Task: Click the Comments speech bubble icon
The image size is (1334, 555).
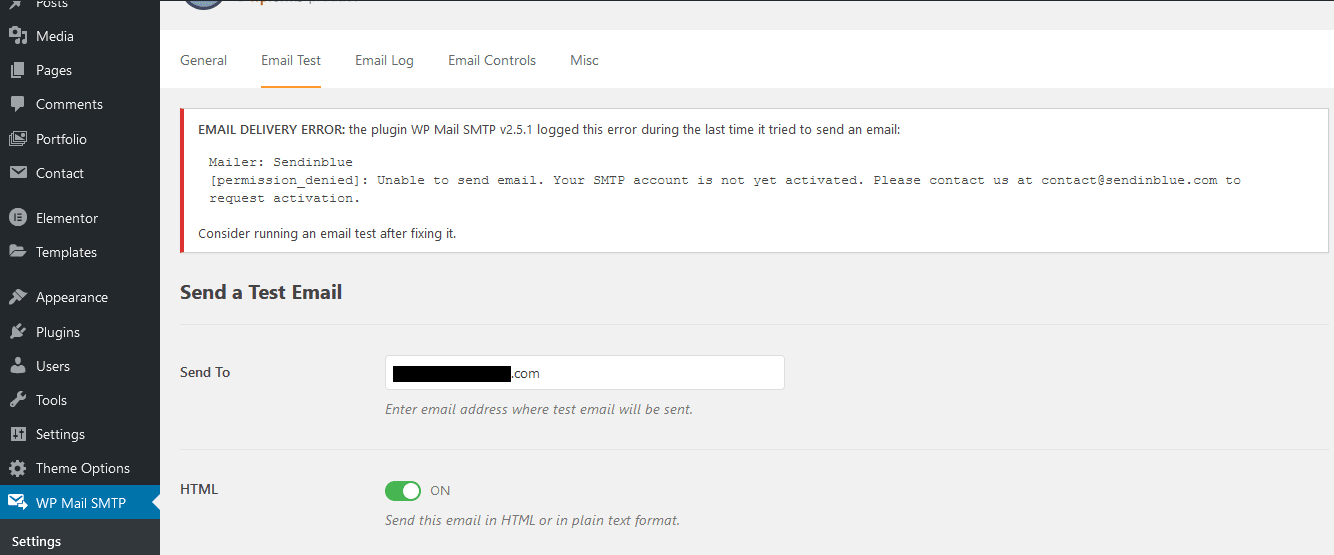Action: click(18, 104)
